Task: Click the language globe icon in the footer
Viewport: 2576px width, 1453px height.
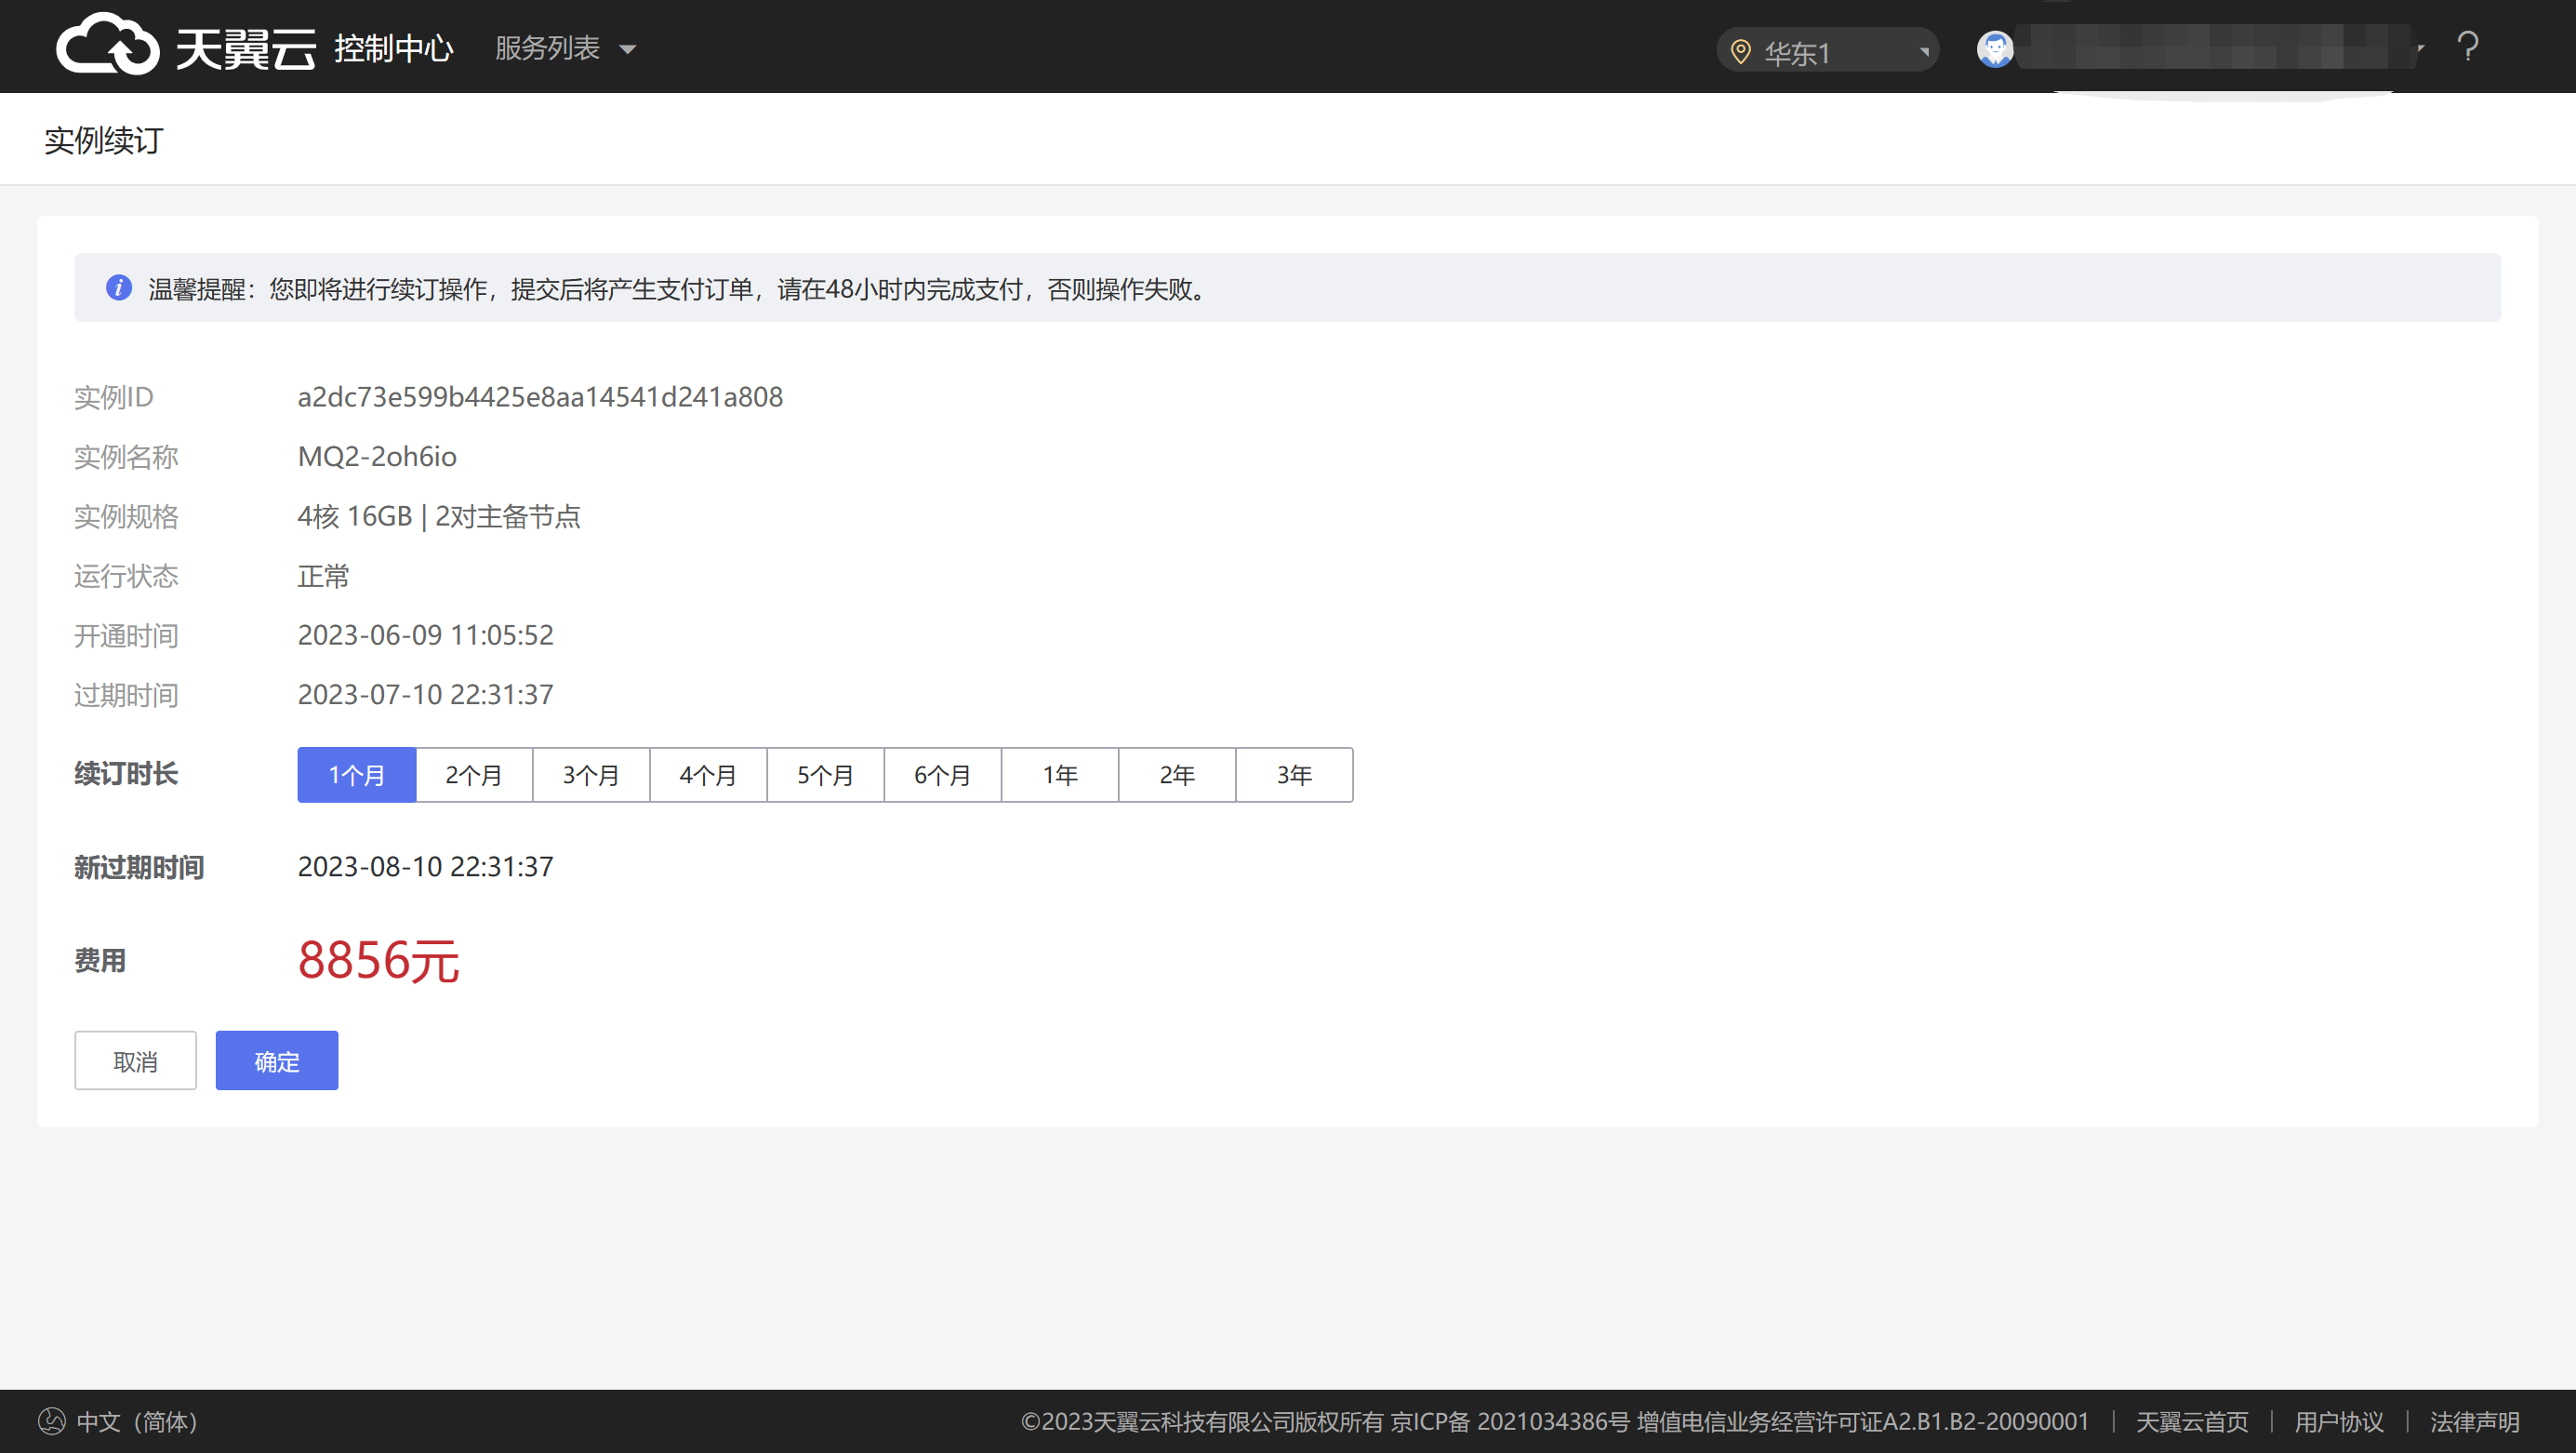Action: [52, 1421]
